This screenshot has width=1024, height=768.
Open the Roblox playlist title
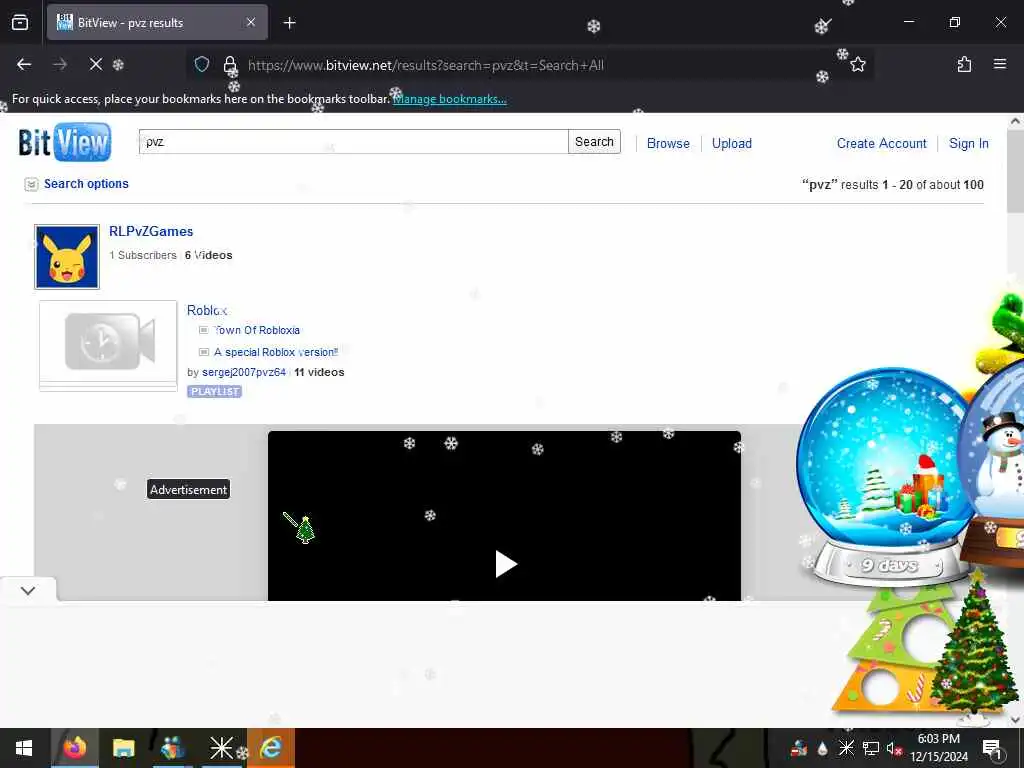coord(207,310)
